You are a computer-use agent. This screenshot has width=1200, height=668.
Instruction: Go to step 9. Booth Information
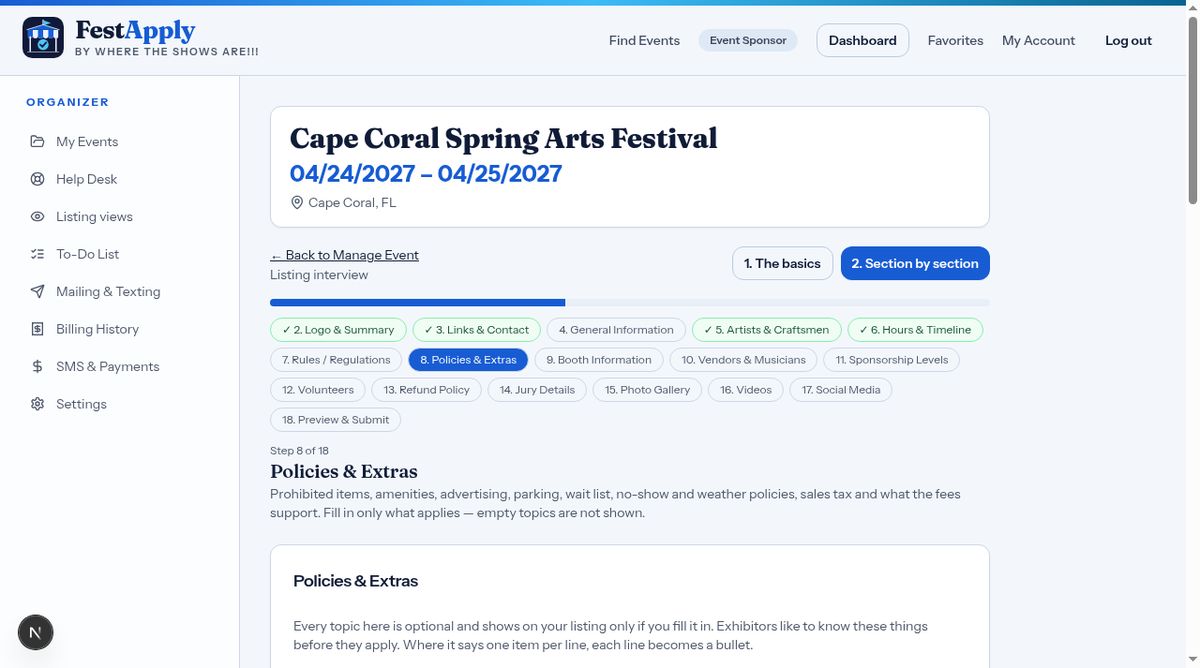[599, 360]
